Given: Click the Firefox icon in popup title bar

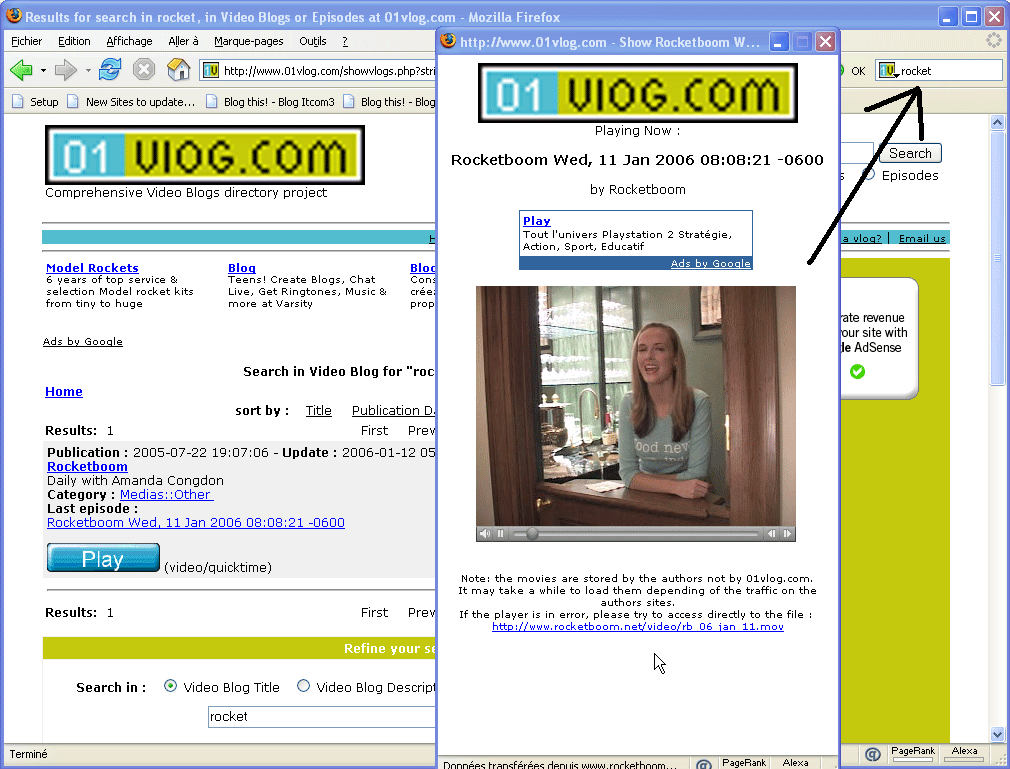Looking at the screenshot, I should [448, 41].
